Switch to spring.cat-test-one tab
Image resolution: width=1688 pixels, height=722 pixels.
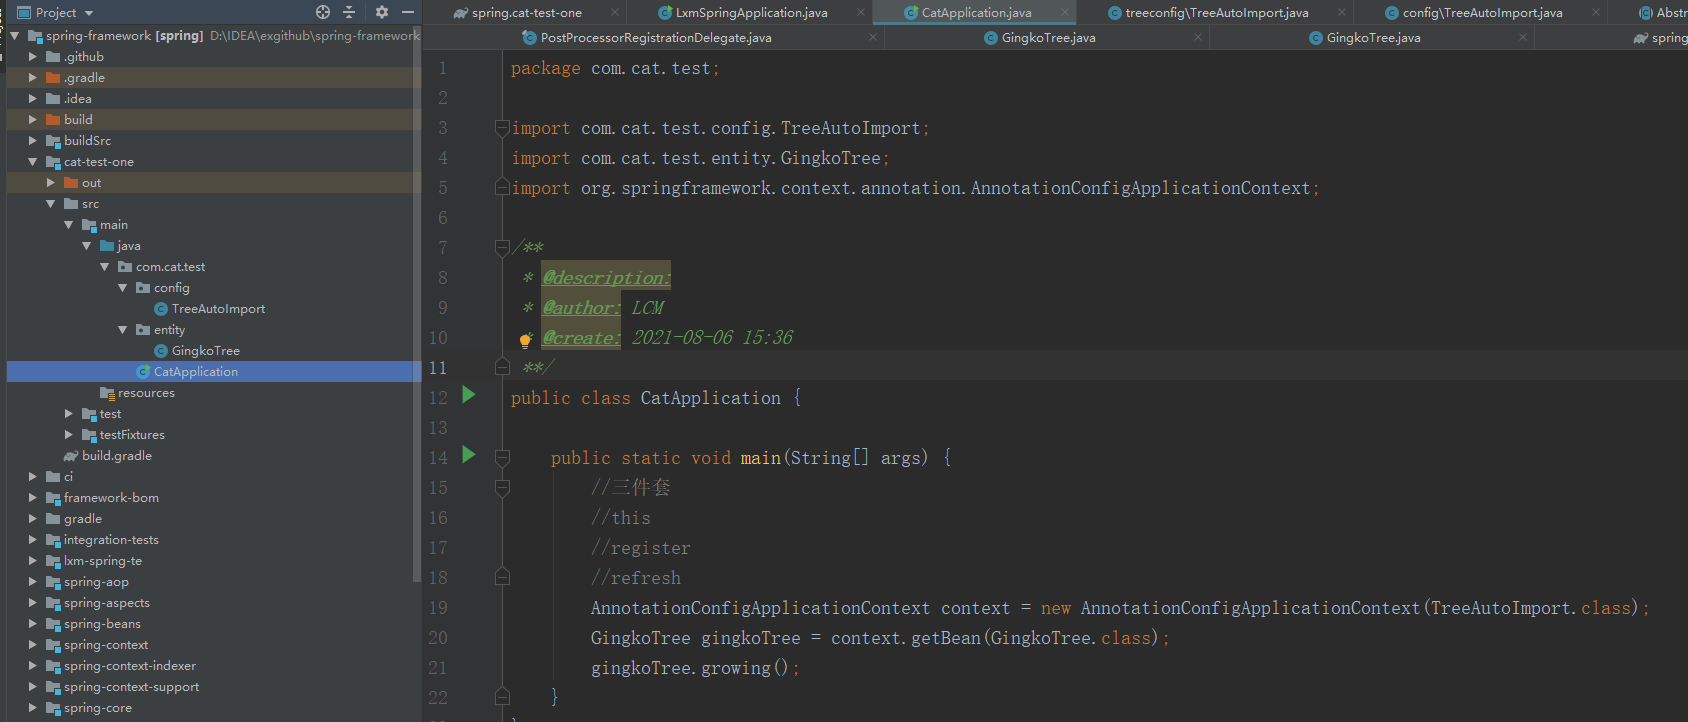click(526, 12)
